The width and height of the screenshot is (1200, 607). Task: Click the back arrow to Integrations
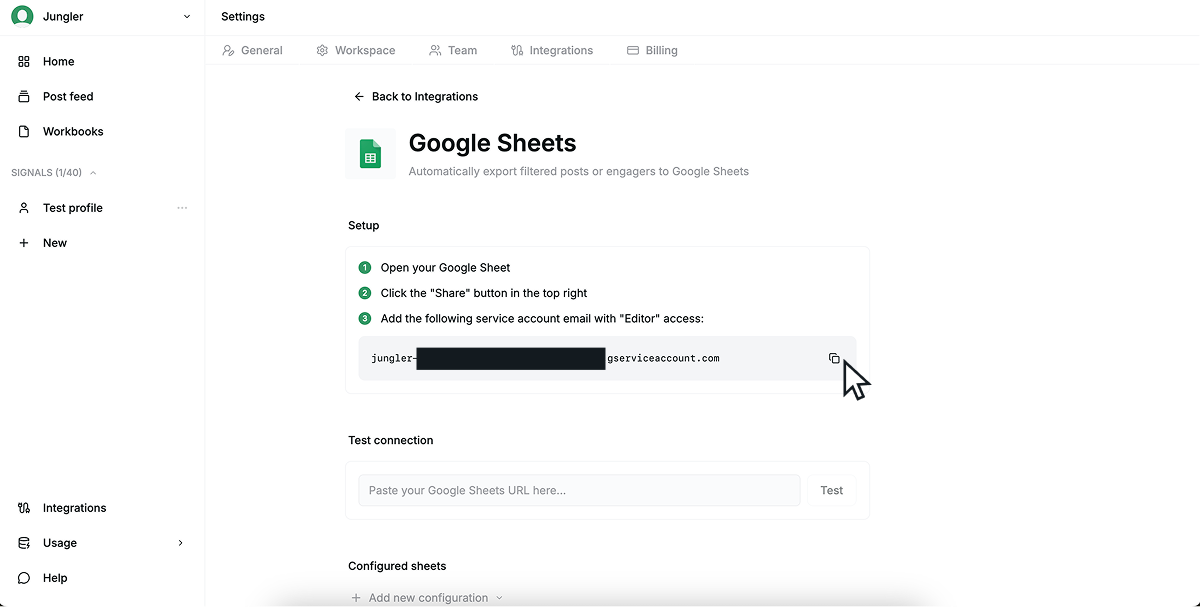point(359,97)
